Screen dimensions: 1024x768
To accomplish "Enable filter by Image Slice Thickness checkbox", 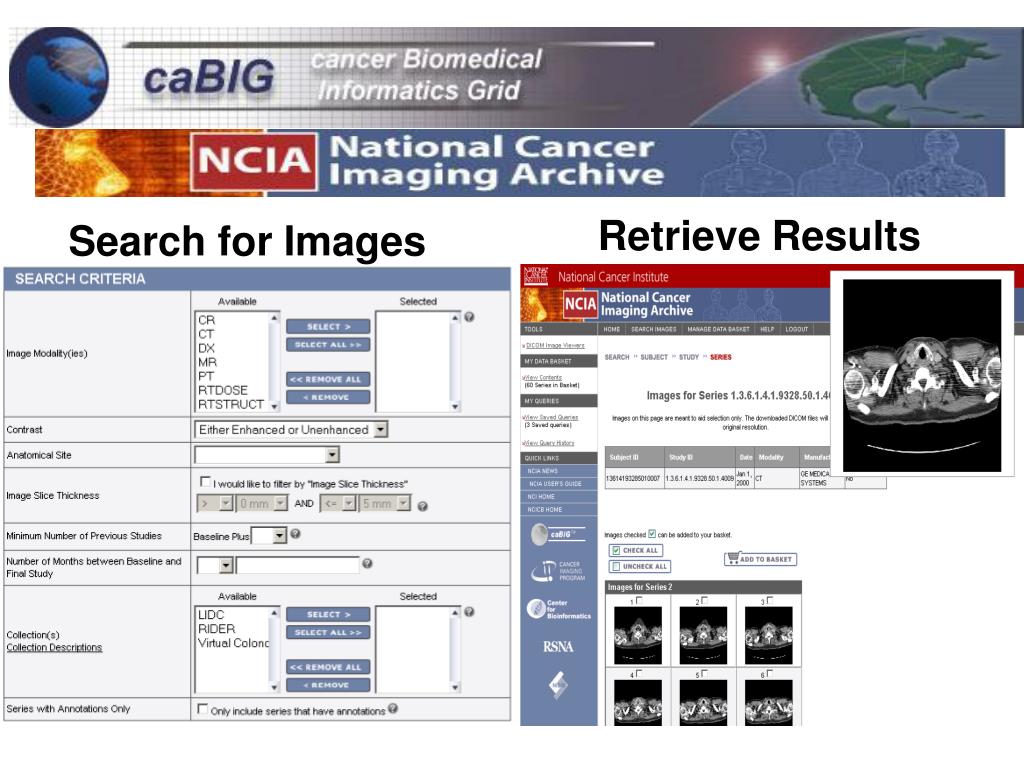I will 205,482.
